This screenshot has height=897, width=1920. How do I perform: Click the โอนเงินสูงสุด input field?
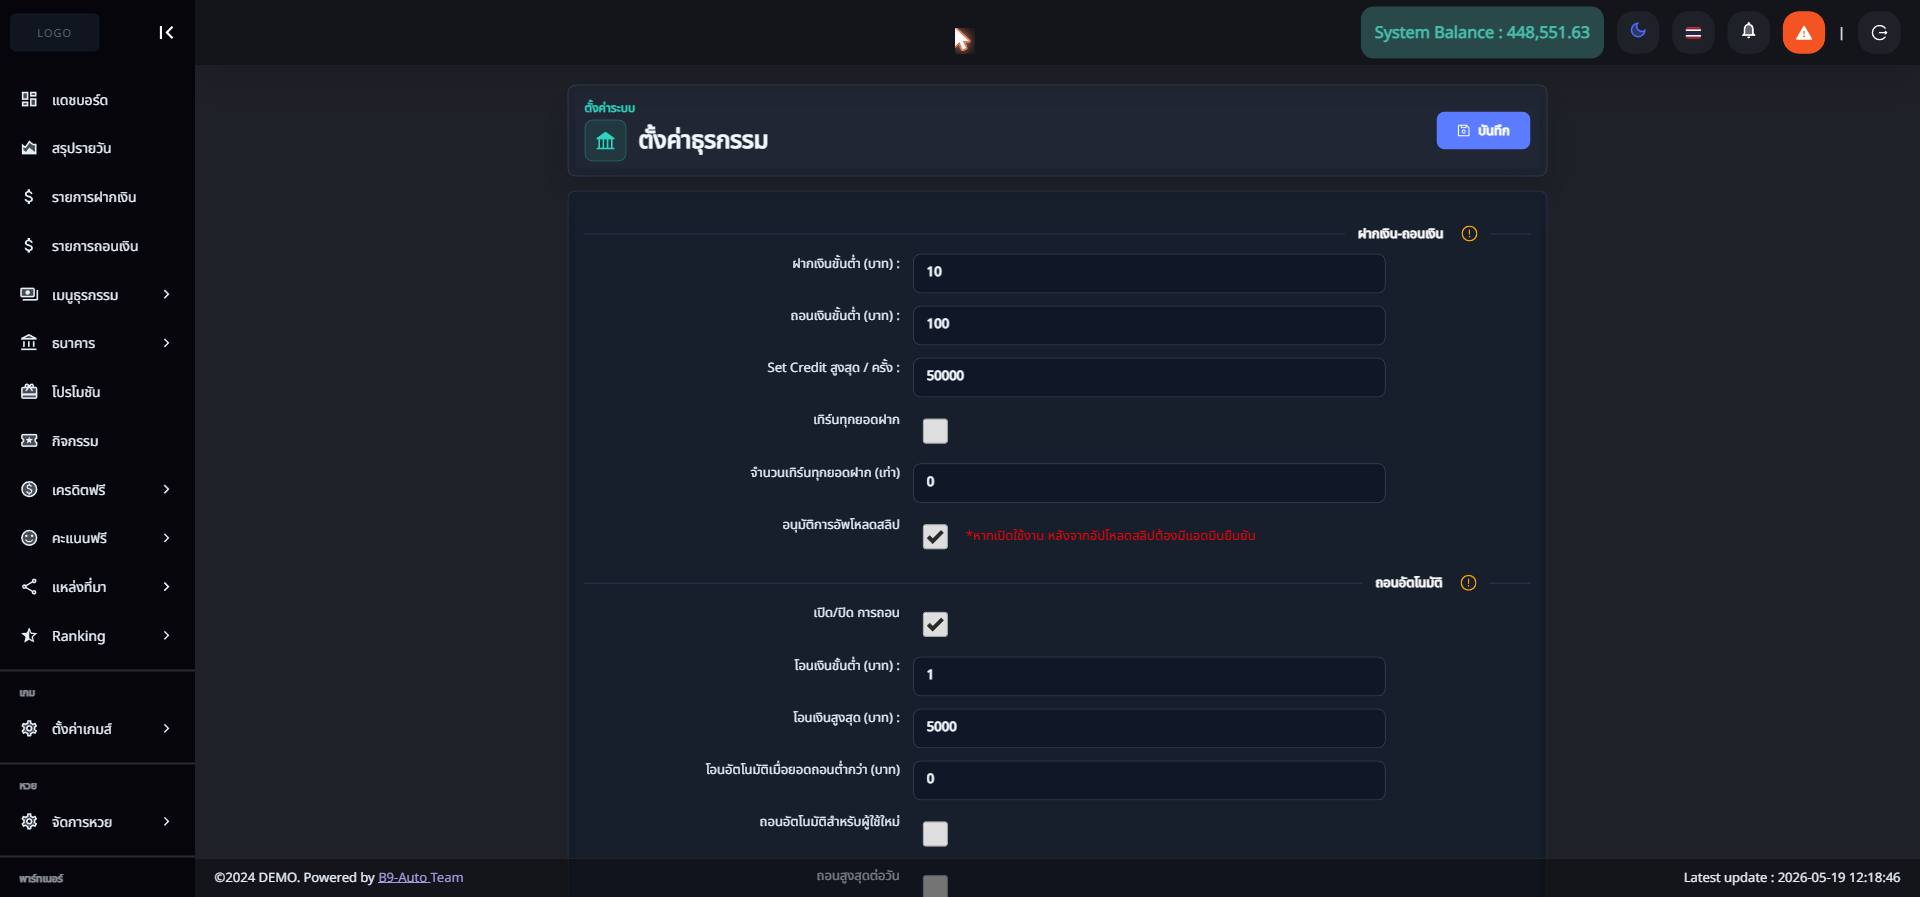tap(1149, 728)
